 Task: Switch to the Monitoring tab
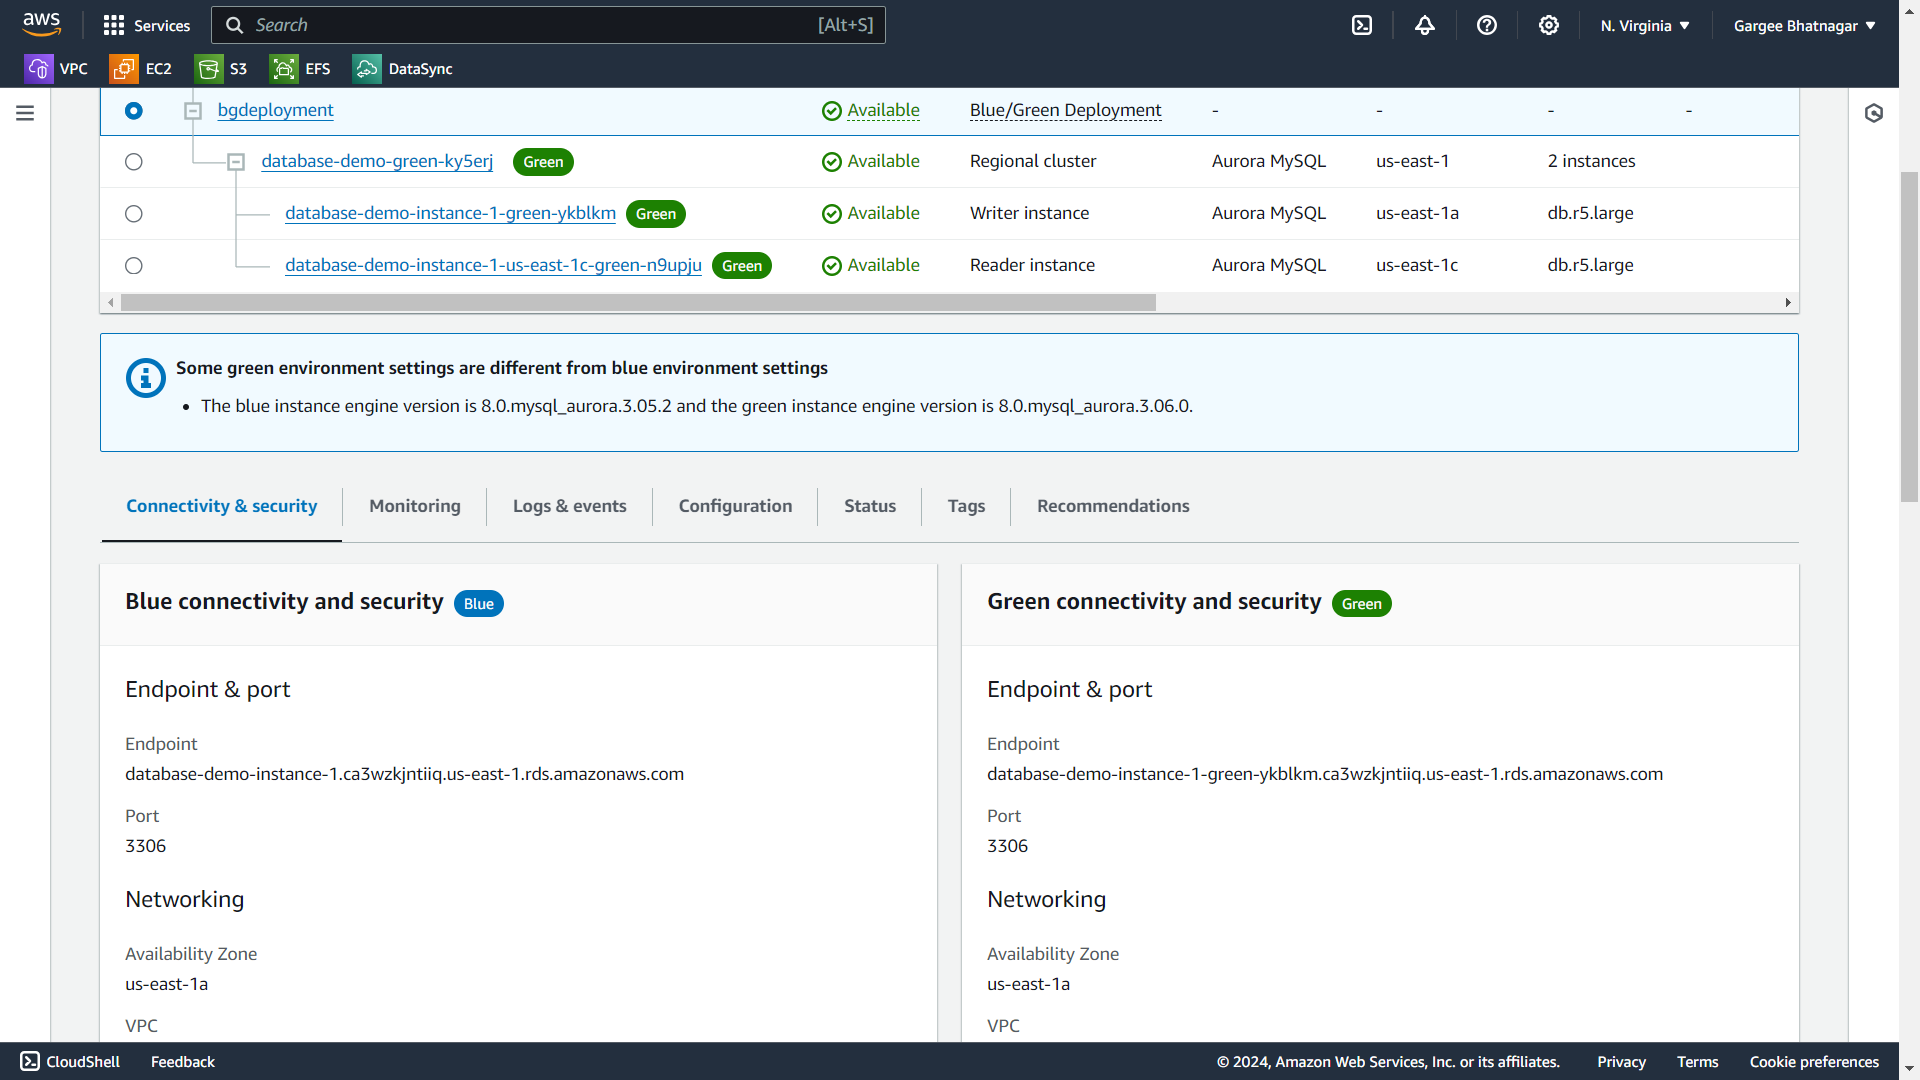[x=414, y=506]
